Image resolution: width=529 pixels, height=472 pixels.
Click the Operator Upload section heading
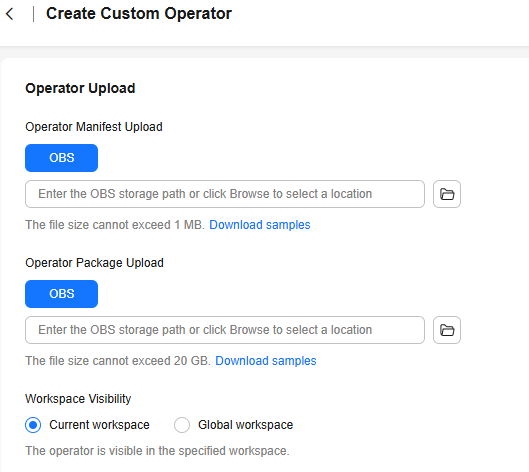pos(80,88)
